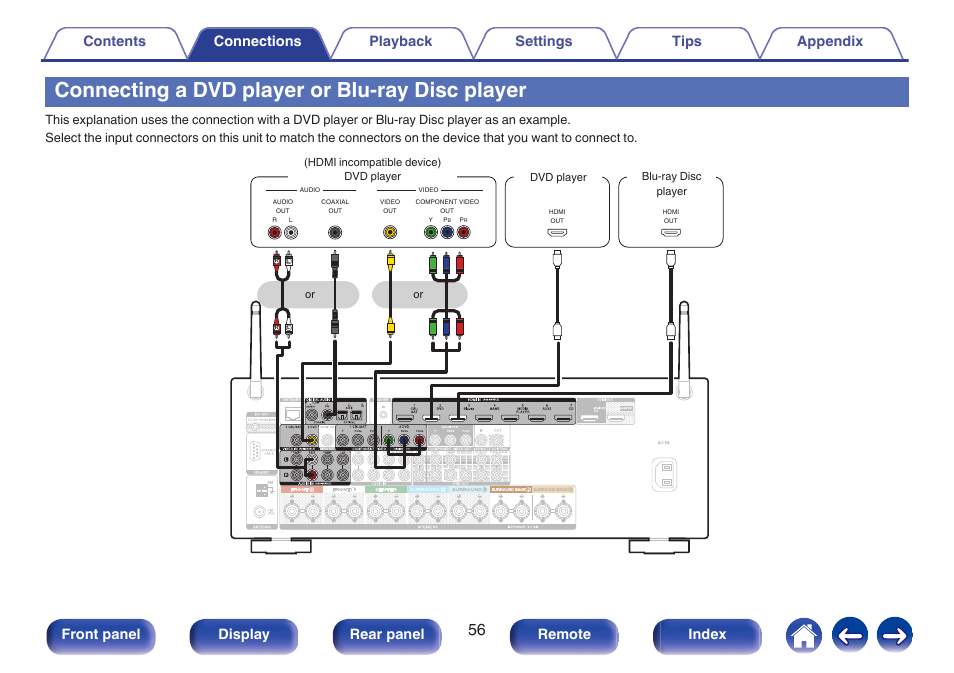Click the DVD player HDMI OUT port
Viewport: 954px width, 673px height.
click(x=557, y=232)
